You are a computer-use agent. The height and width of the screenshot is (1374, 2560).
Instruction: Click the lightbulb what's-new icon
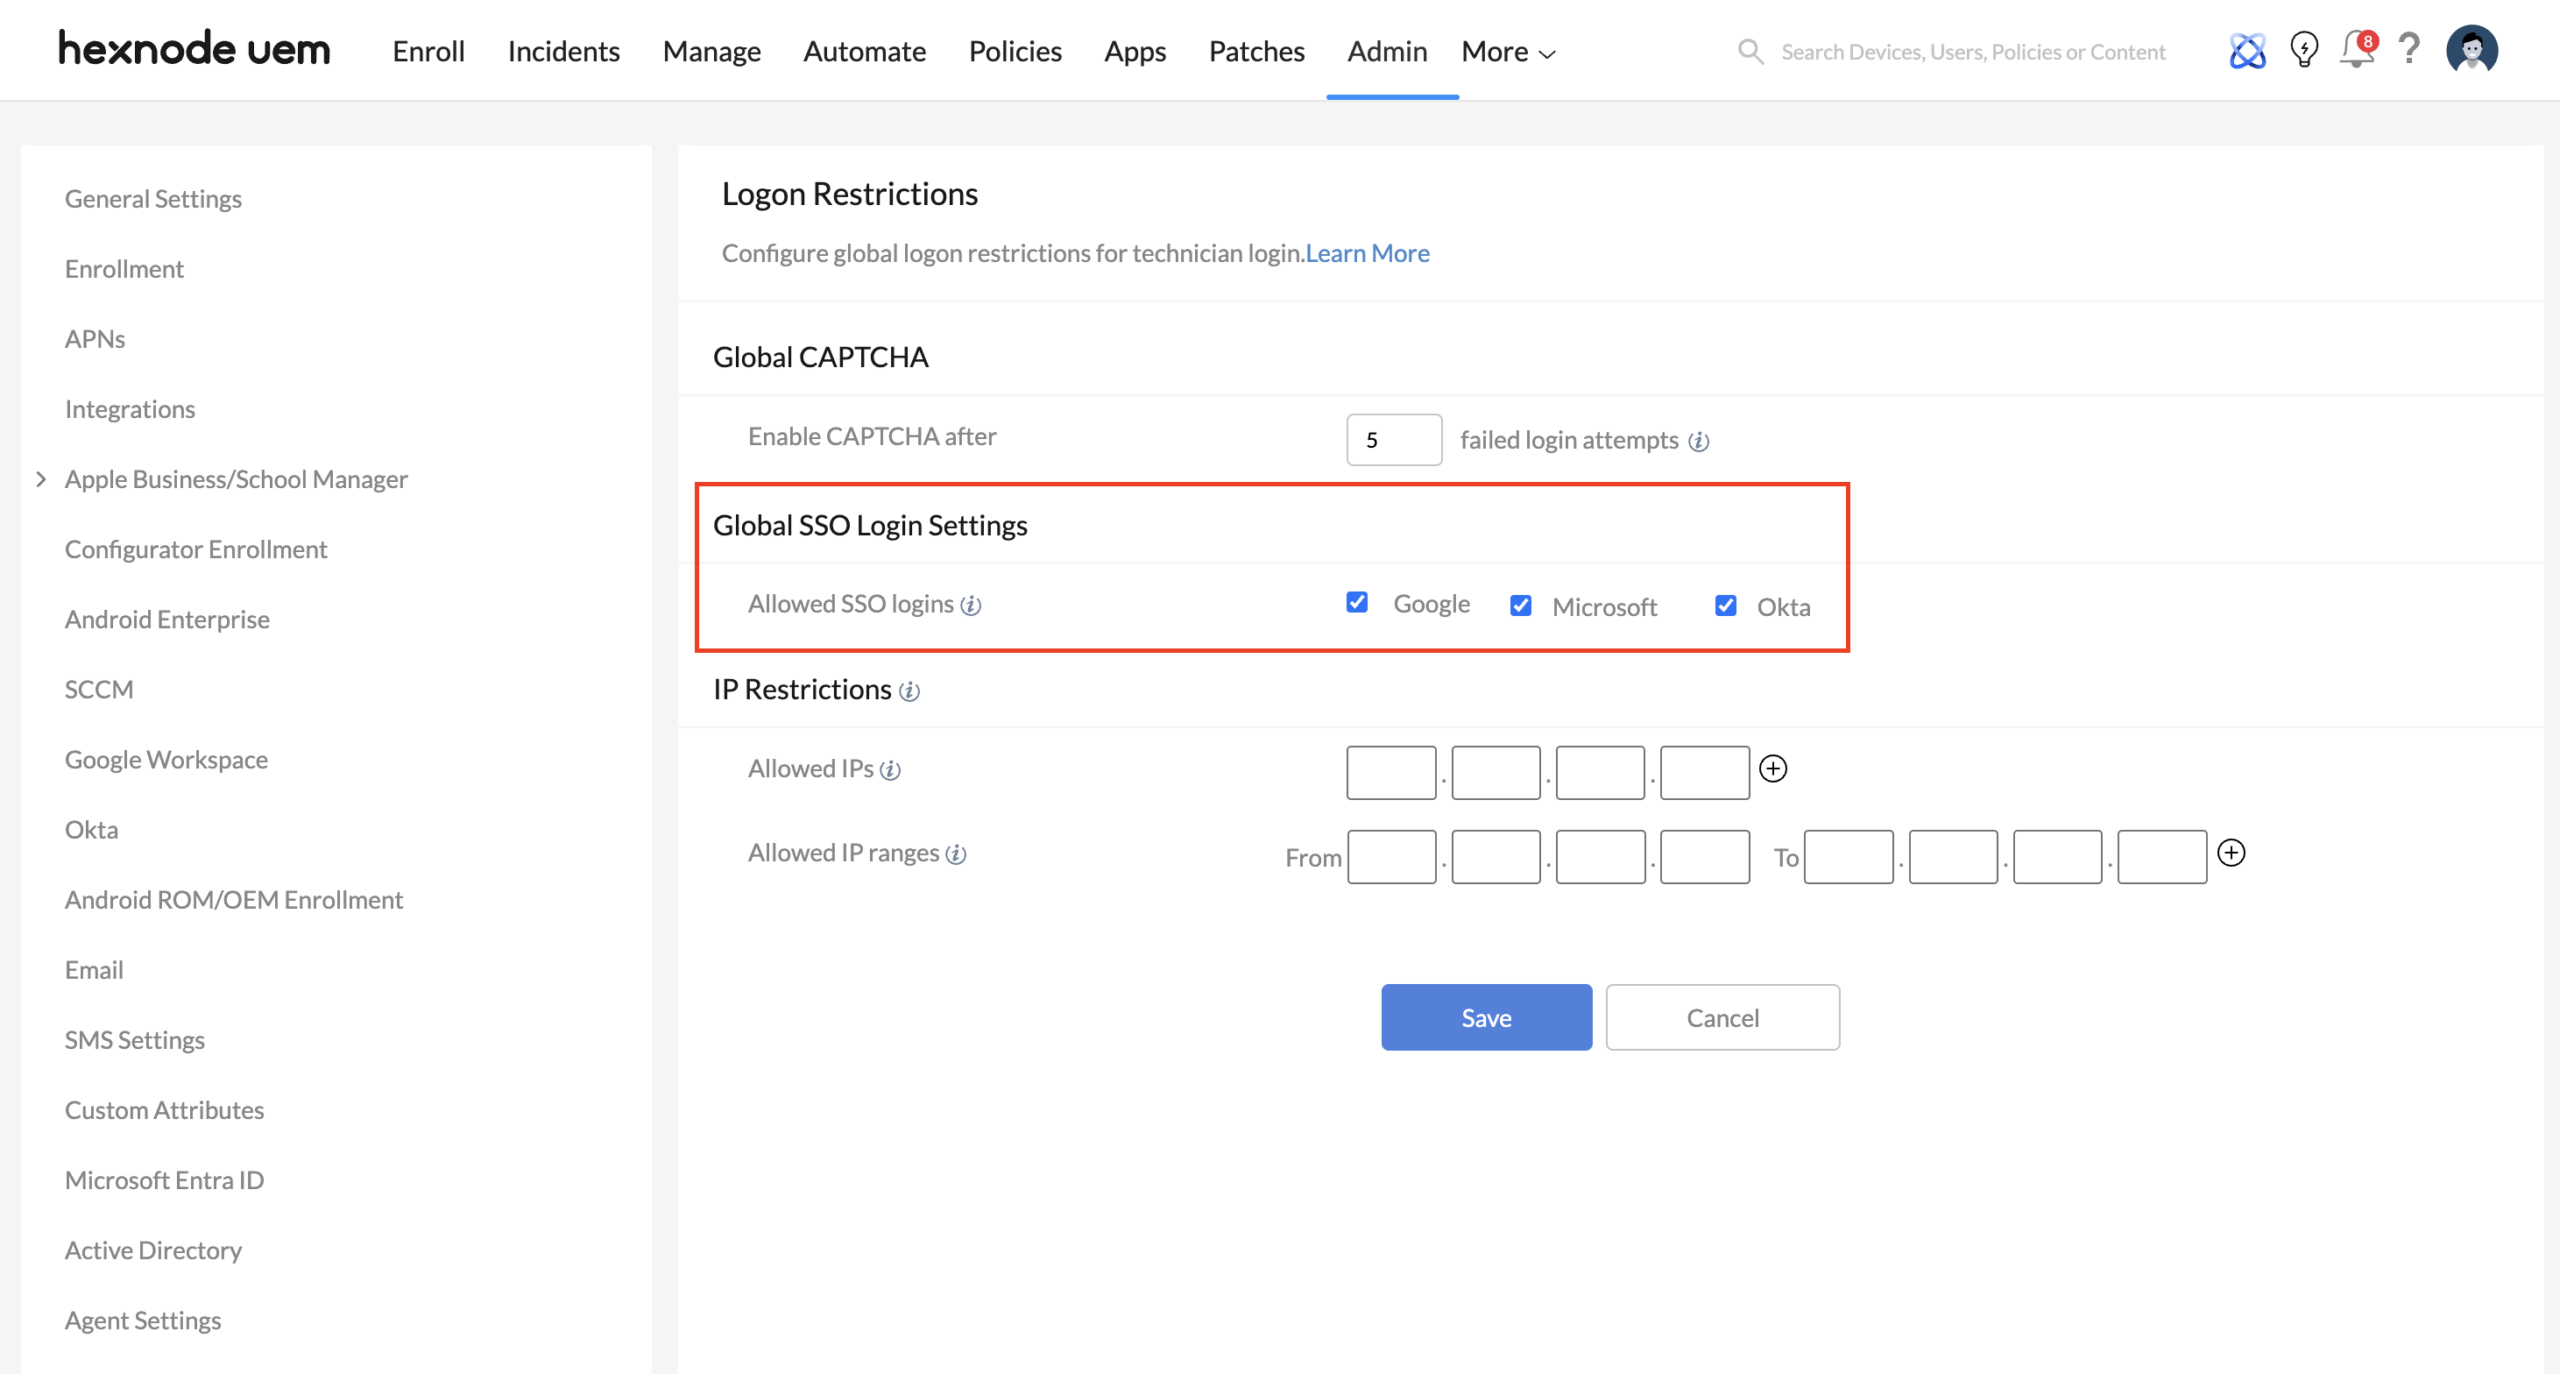[x=2303, y=50]
